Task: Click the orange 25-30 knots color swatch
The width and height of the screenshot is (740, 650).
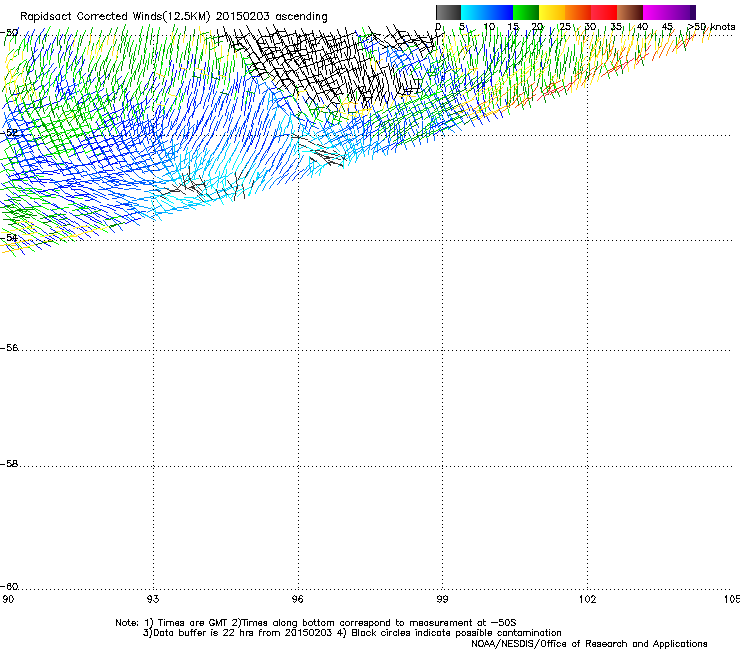Action: point(578,12)
